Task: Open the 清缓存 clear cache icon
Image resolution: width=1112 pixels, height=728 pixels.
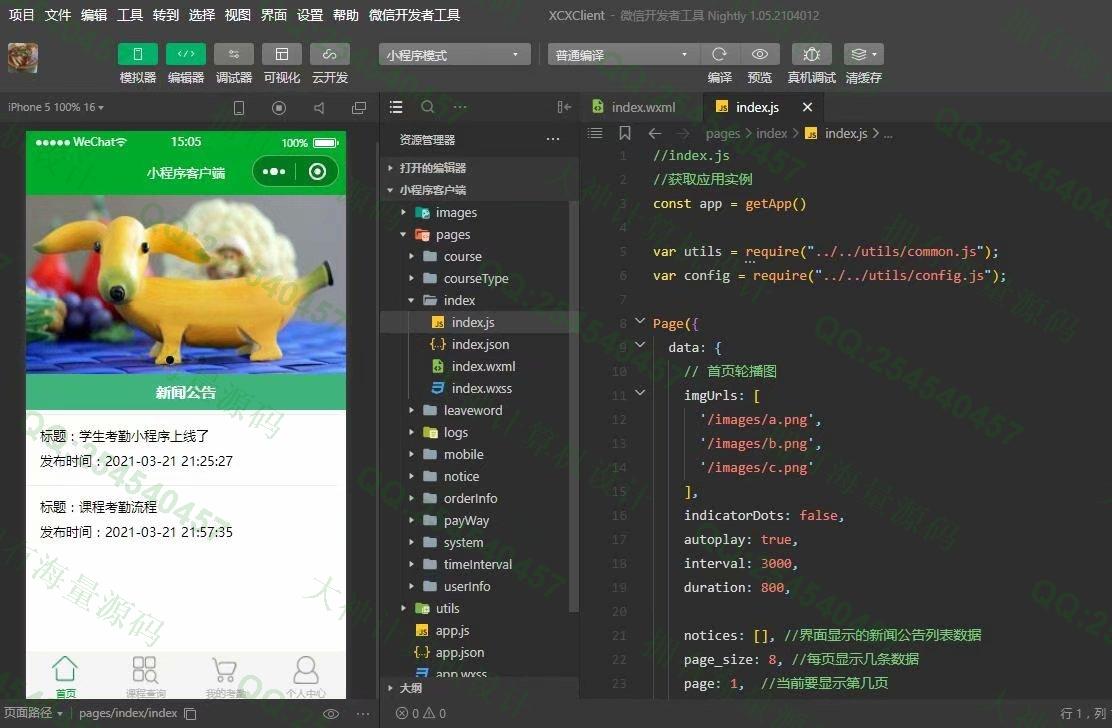Action: click(863, 55)
